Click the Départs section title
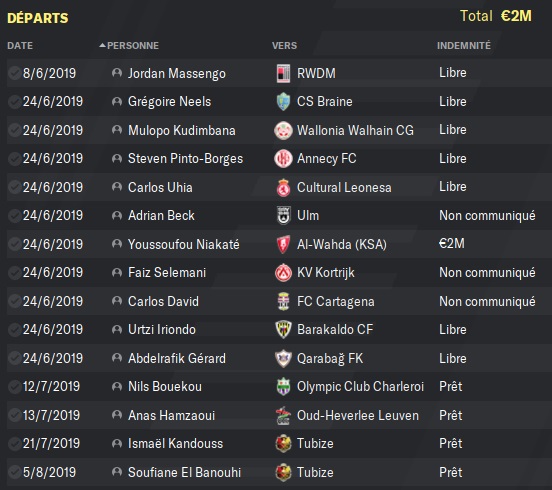552x490 pixels. [x=38, y=18]
